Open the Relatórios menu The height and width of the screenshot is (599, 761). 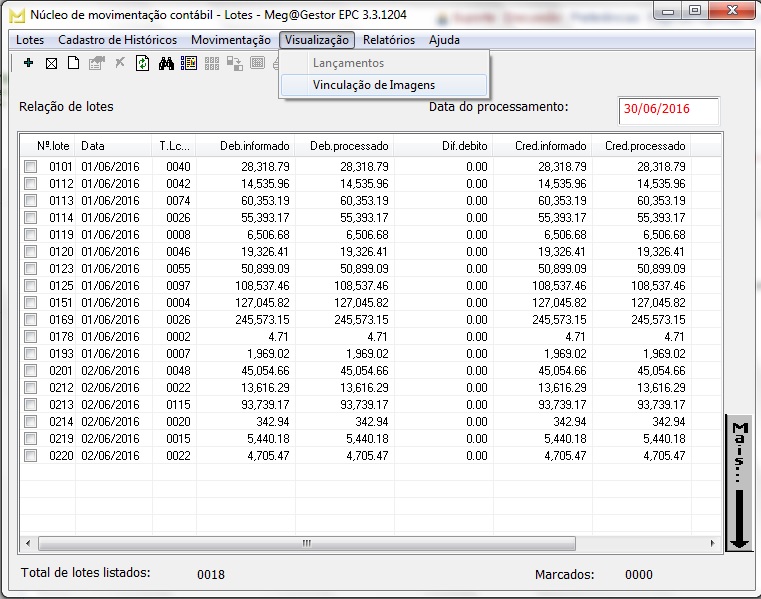click(x=388, y=40)
